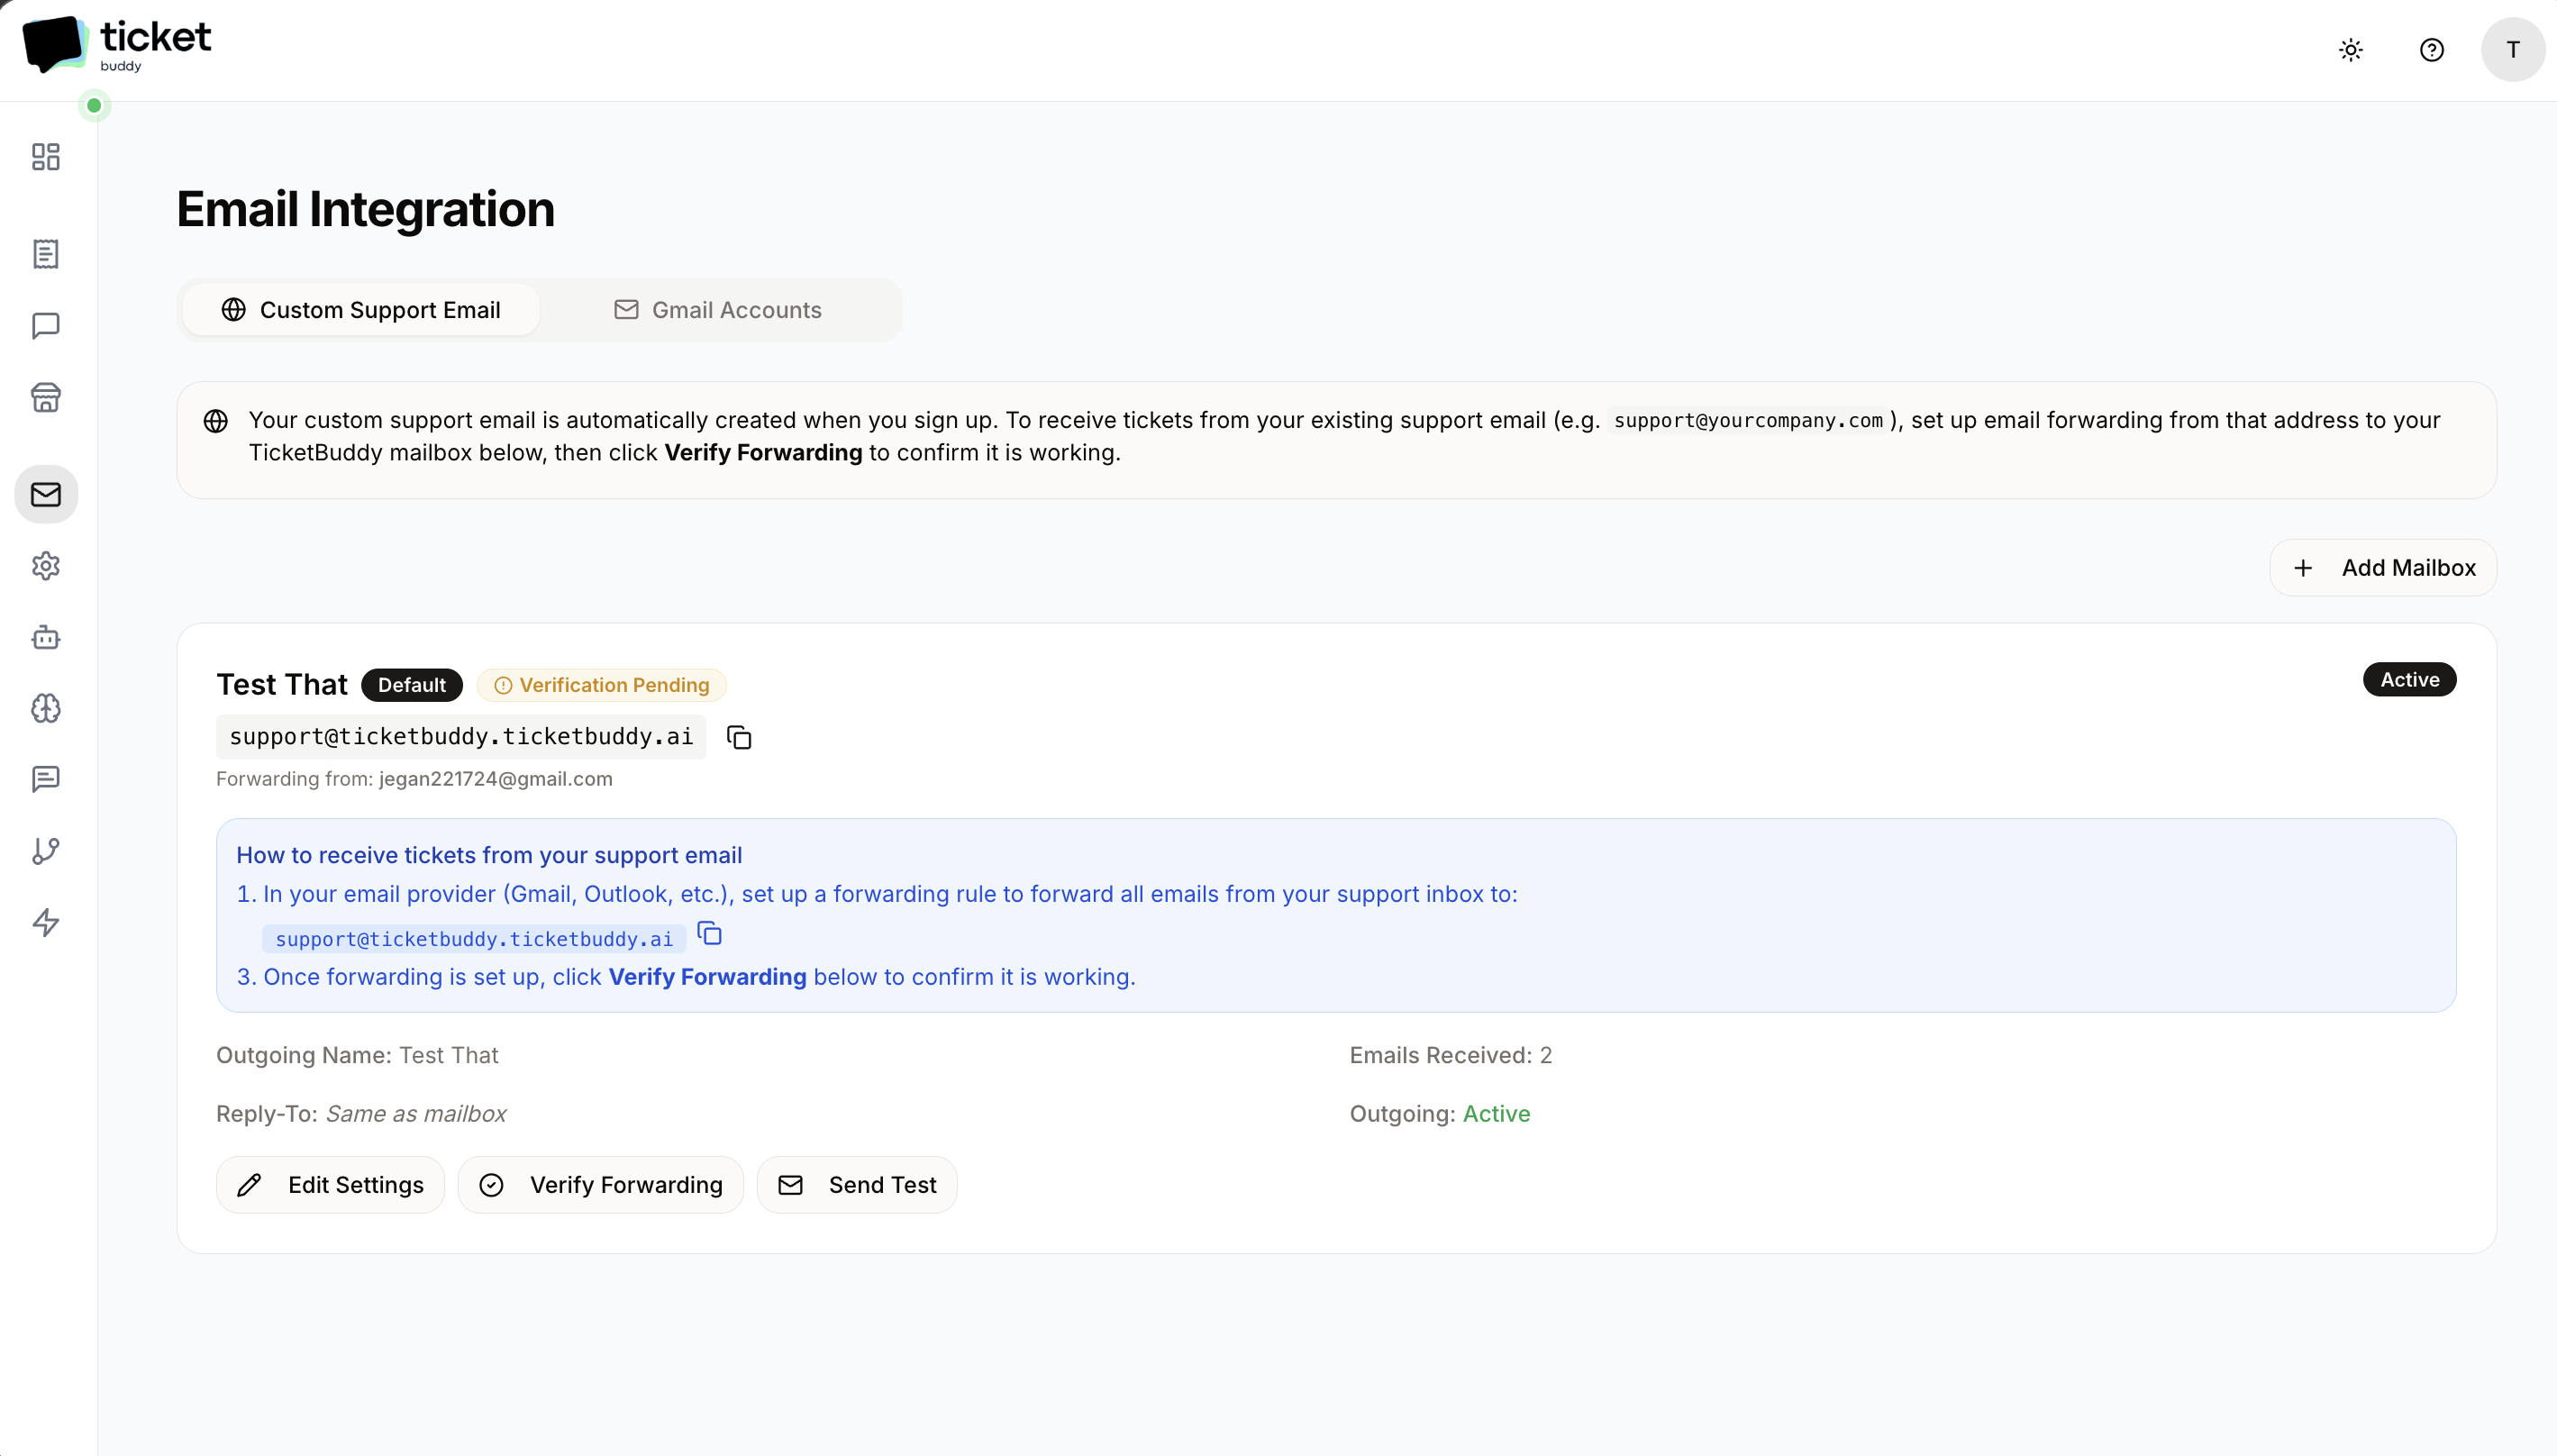The image size is (2557, 1456).
Task: Open the help question-mark icon
Action: click(x=2432, y=49)
